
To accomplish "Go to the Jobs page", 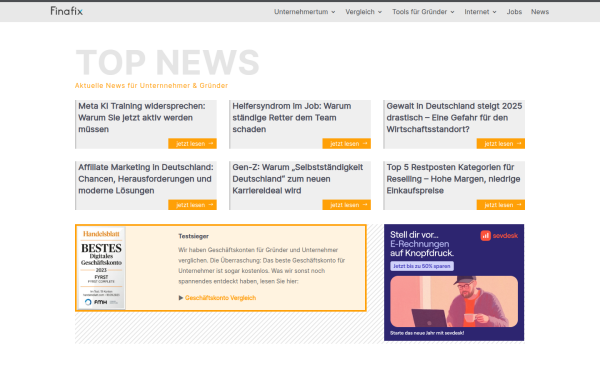I will [514, 12].
